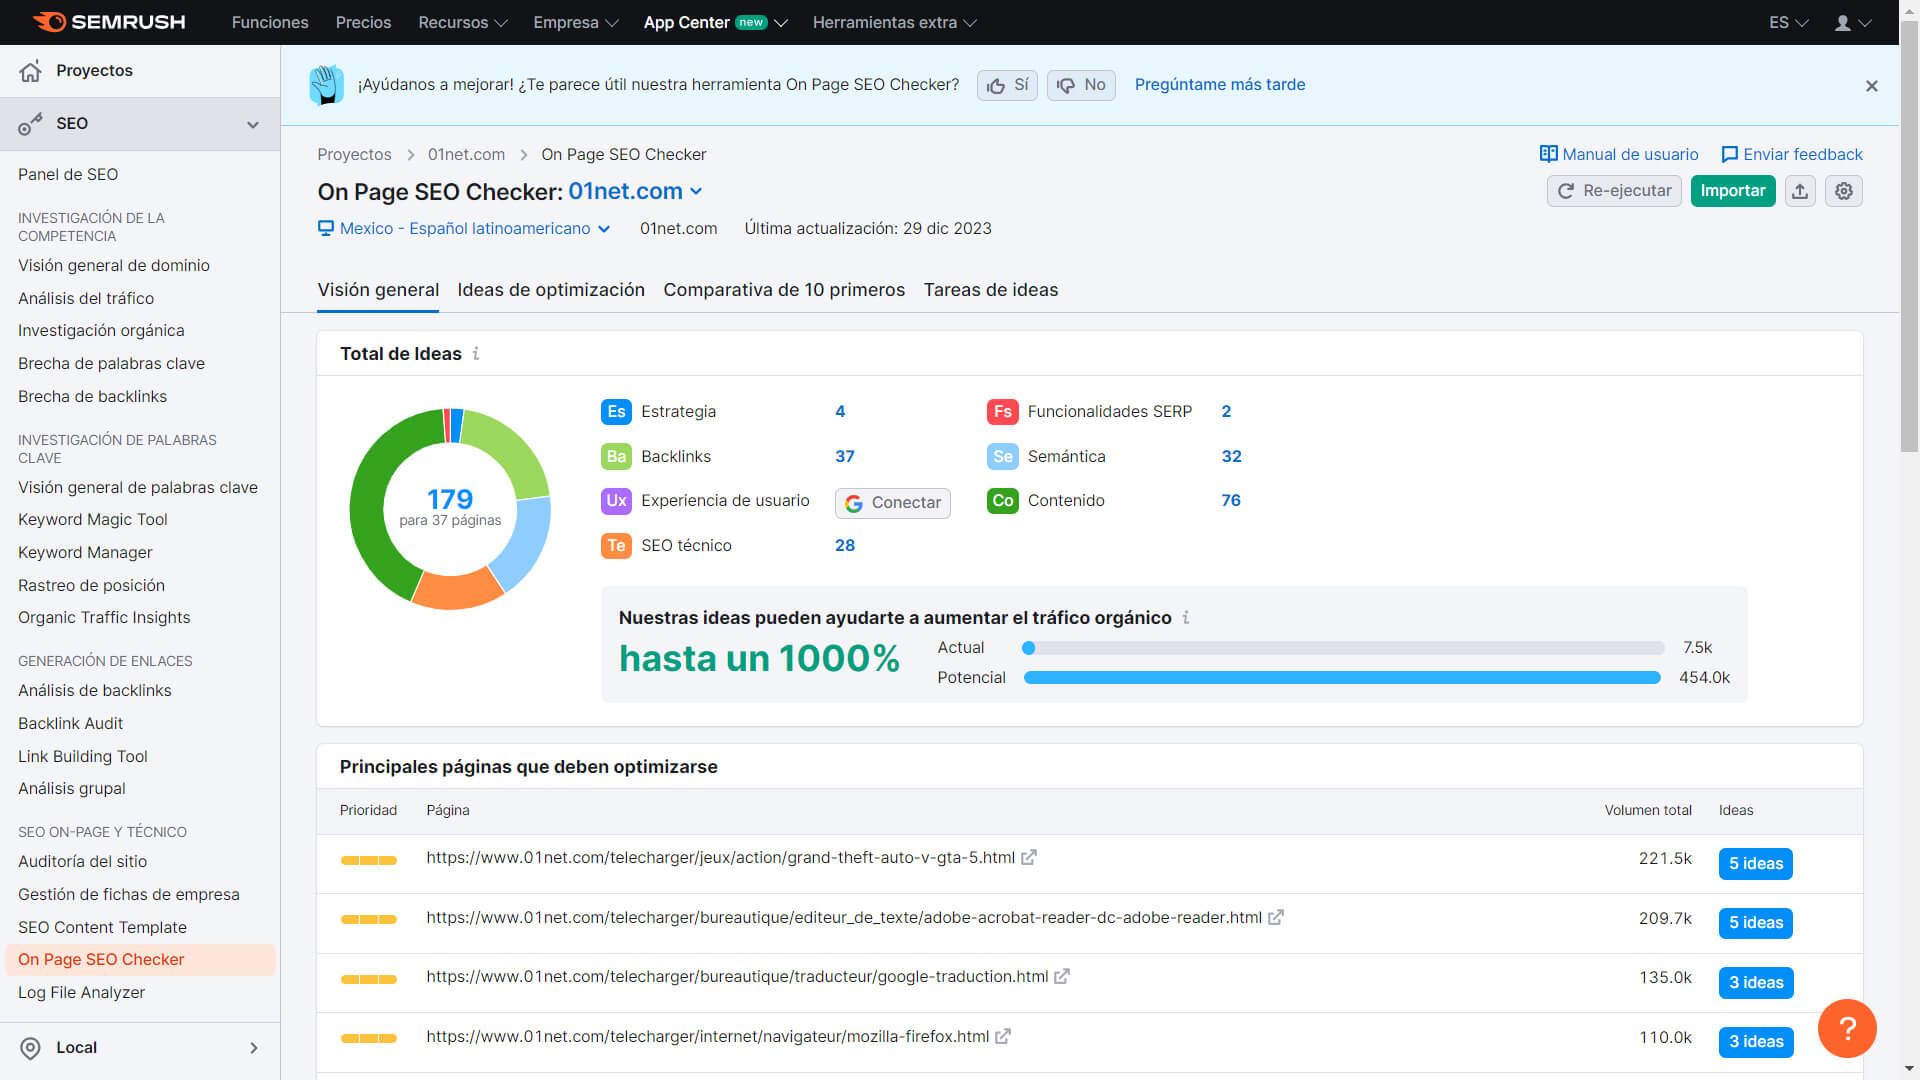Click the waving hand feedback icon
Screen dimensions: 1920x1080
tap(326, 85)
